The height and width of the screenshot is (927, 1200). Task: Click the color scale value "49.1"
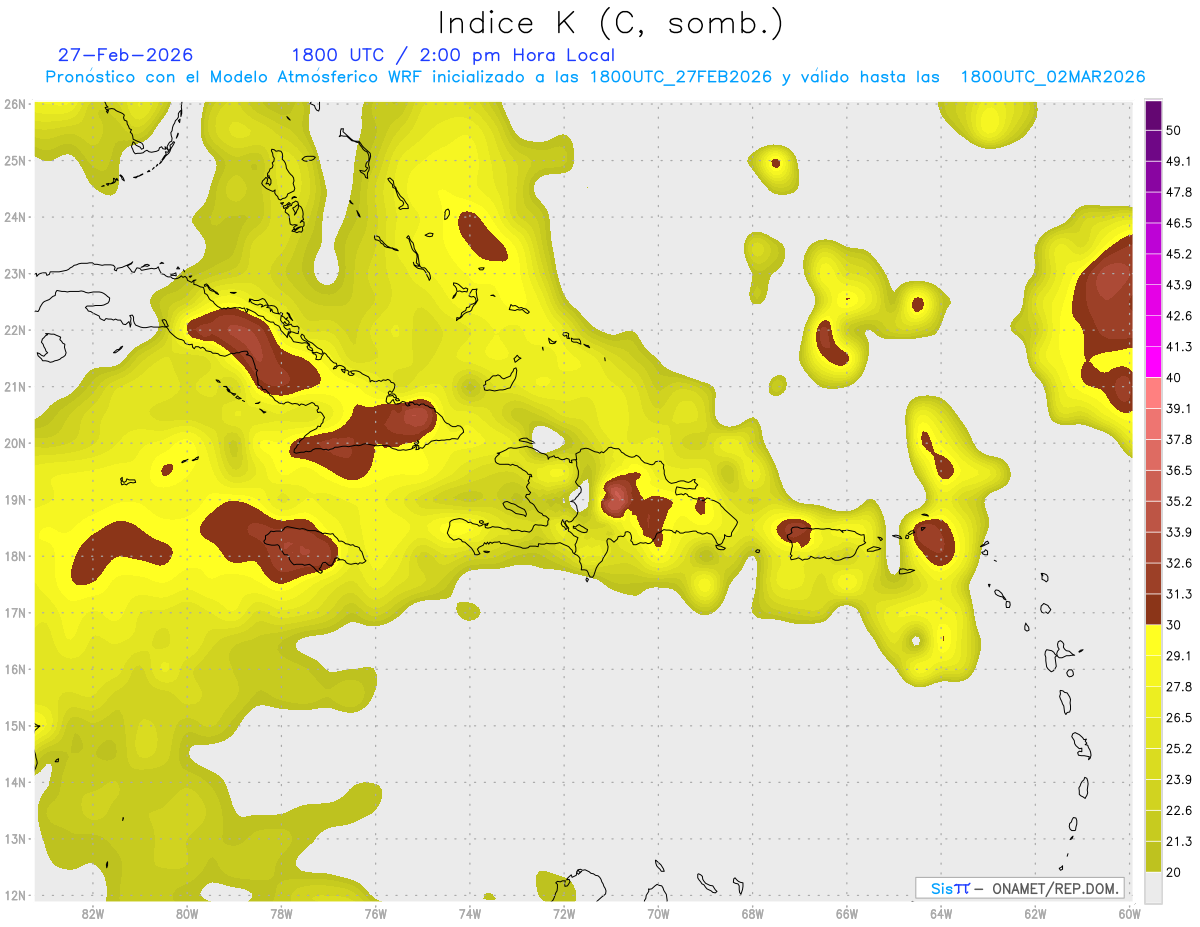click(1178, 161)
